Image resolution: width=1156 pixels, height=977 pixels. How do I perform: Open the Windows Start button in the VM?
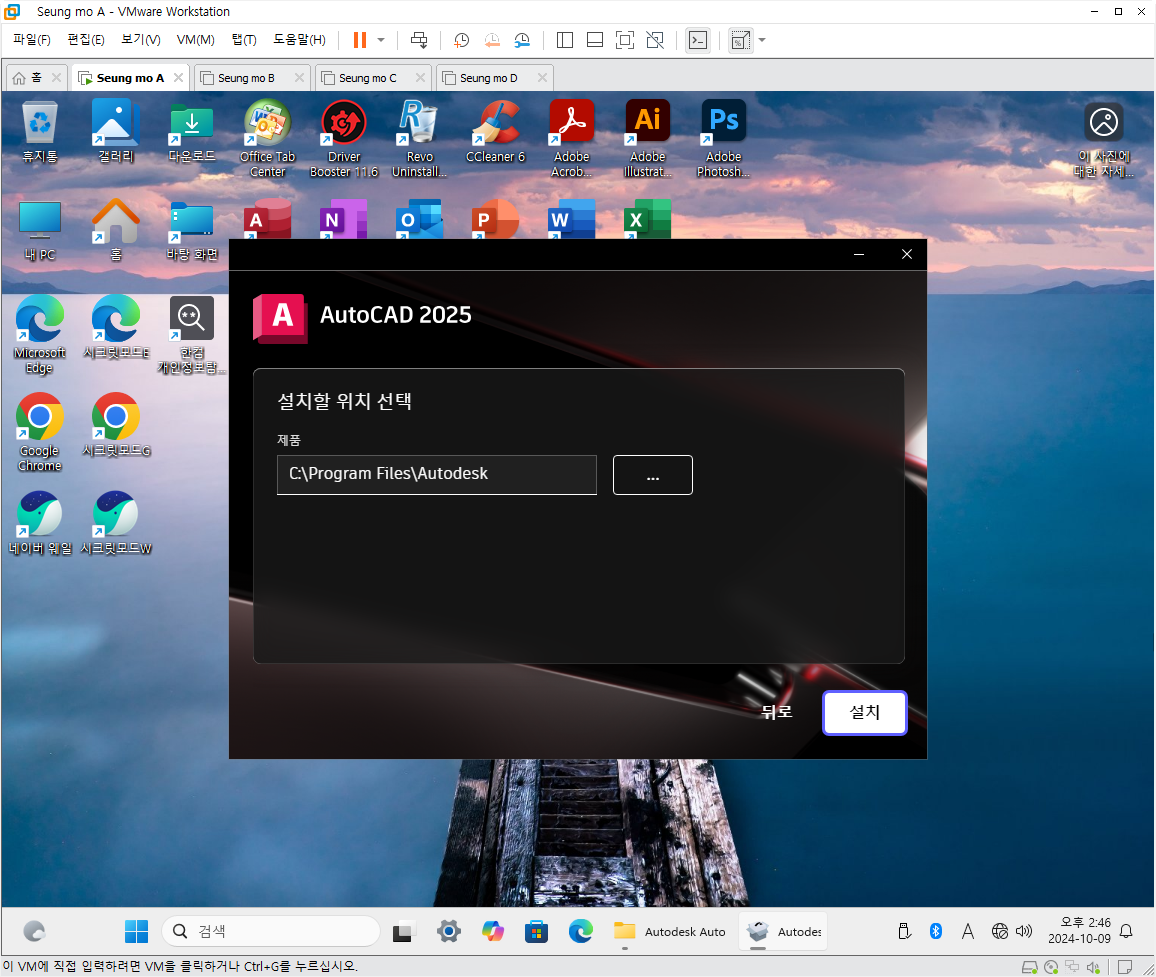(x=136, y=931)
